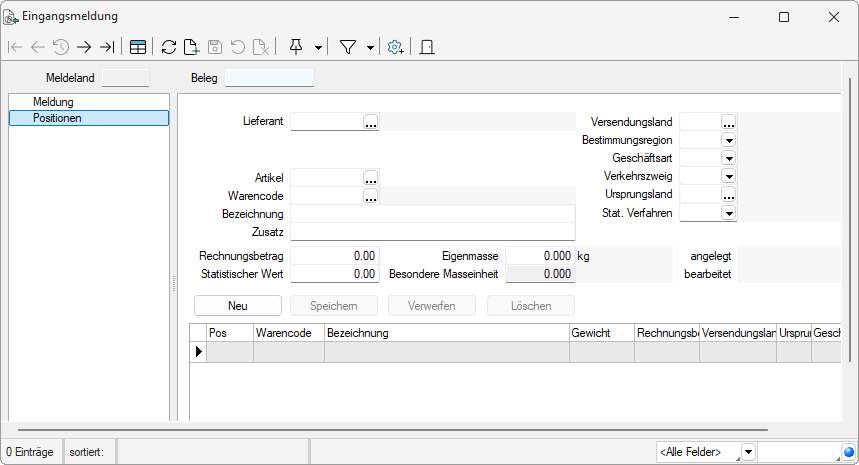The height and width of the screenshot is (465, 859).
Task: Open Lieferant lookup ellipsis button
Action: click(x=371, y=122)
